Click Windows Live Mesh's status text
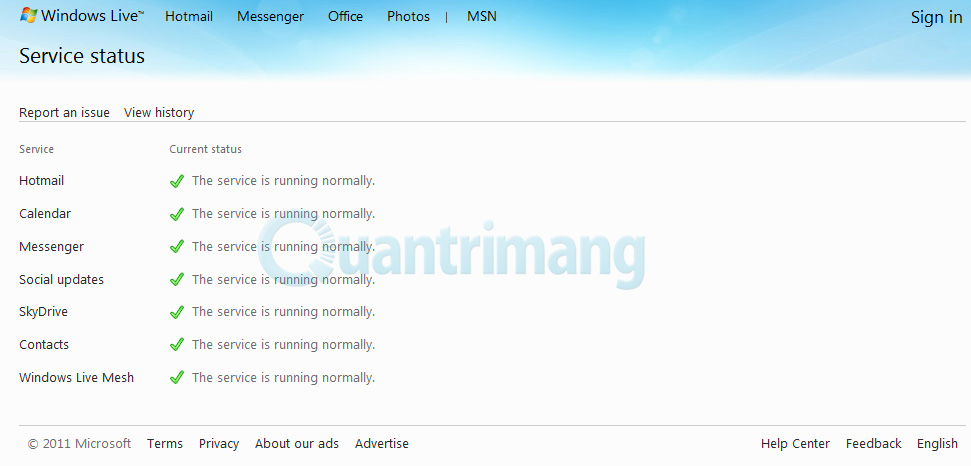 (284, 378)
